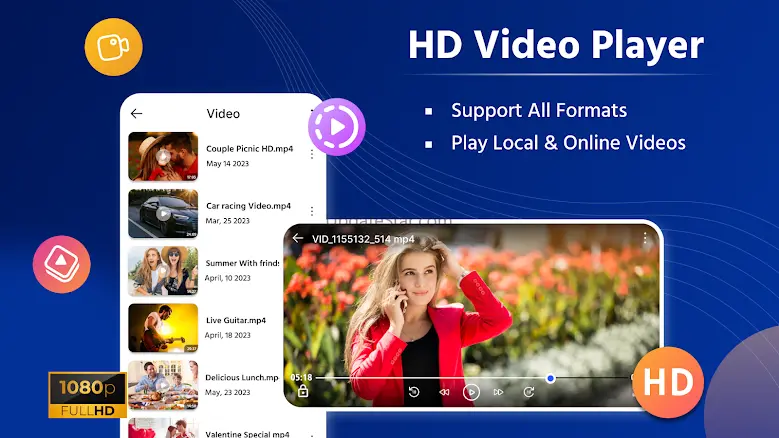Click the video progress track
This screenshot has width=779, height=438.
tap(474, 378)
